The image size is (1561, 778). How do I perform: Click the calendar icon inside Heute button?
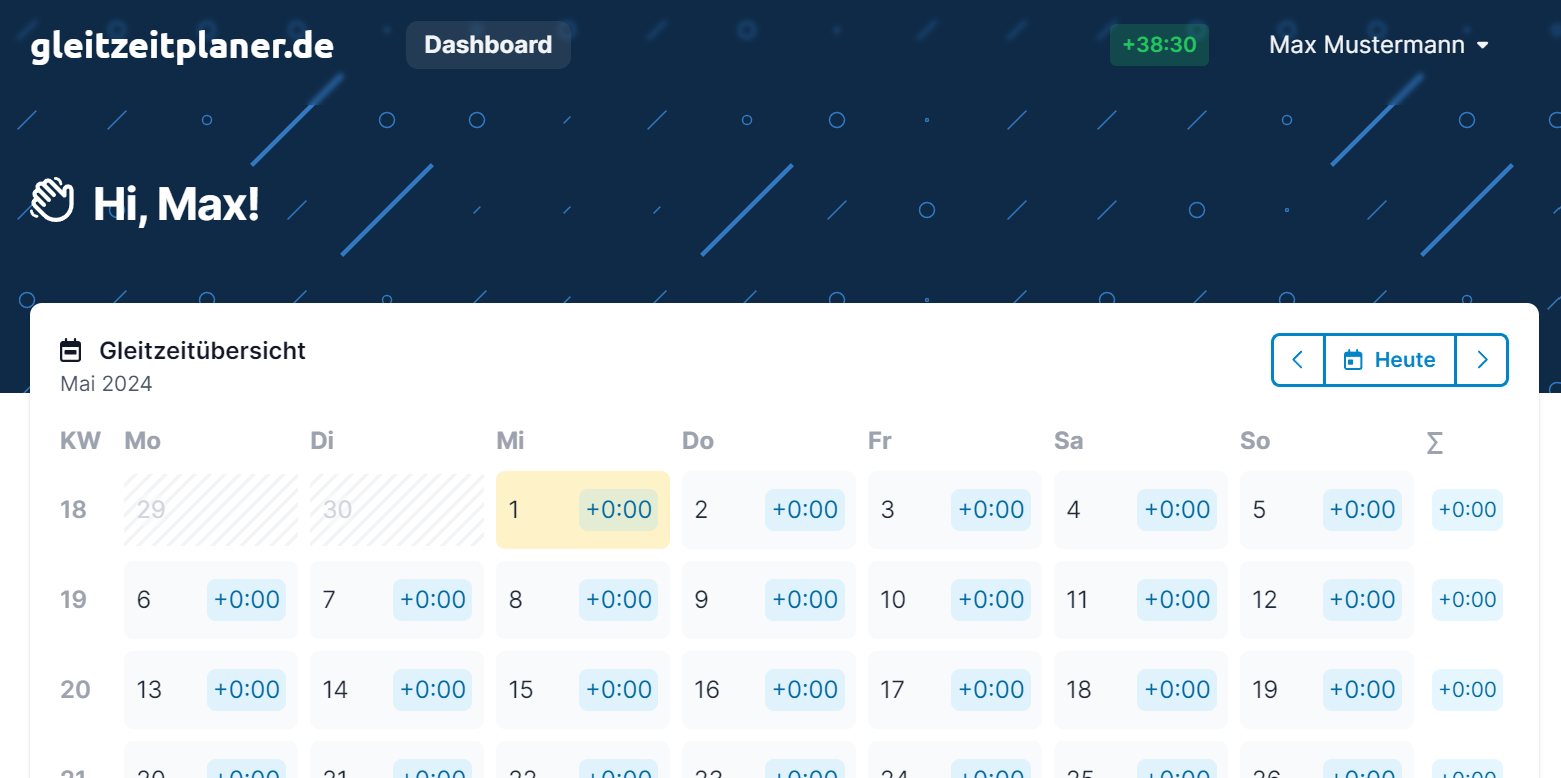(1353, 360)
